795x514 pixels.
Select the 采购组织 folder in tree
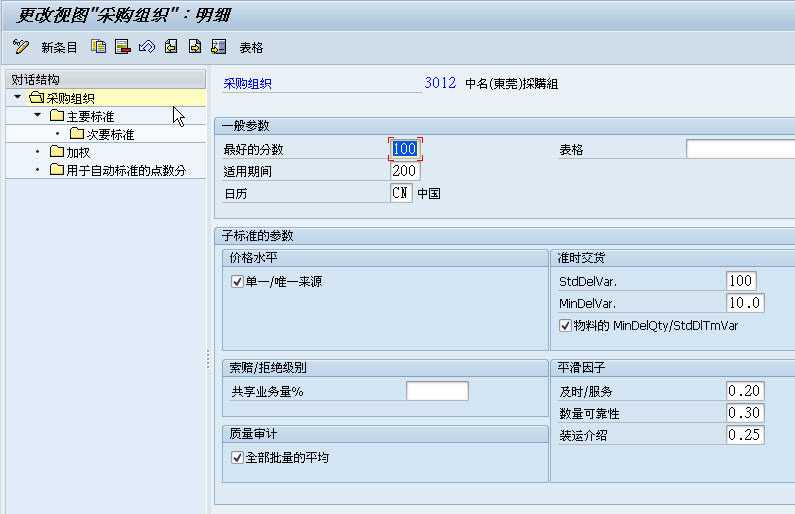coord(62,98)
